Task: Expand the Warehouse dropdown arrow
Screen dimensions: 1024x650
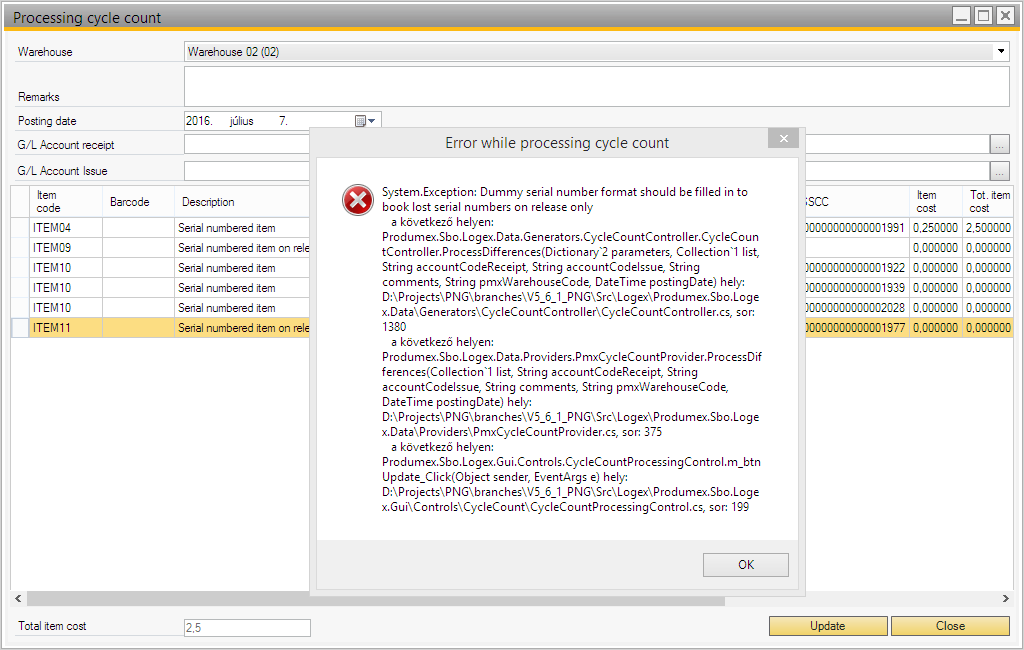Action: [1001, 51]
